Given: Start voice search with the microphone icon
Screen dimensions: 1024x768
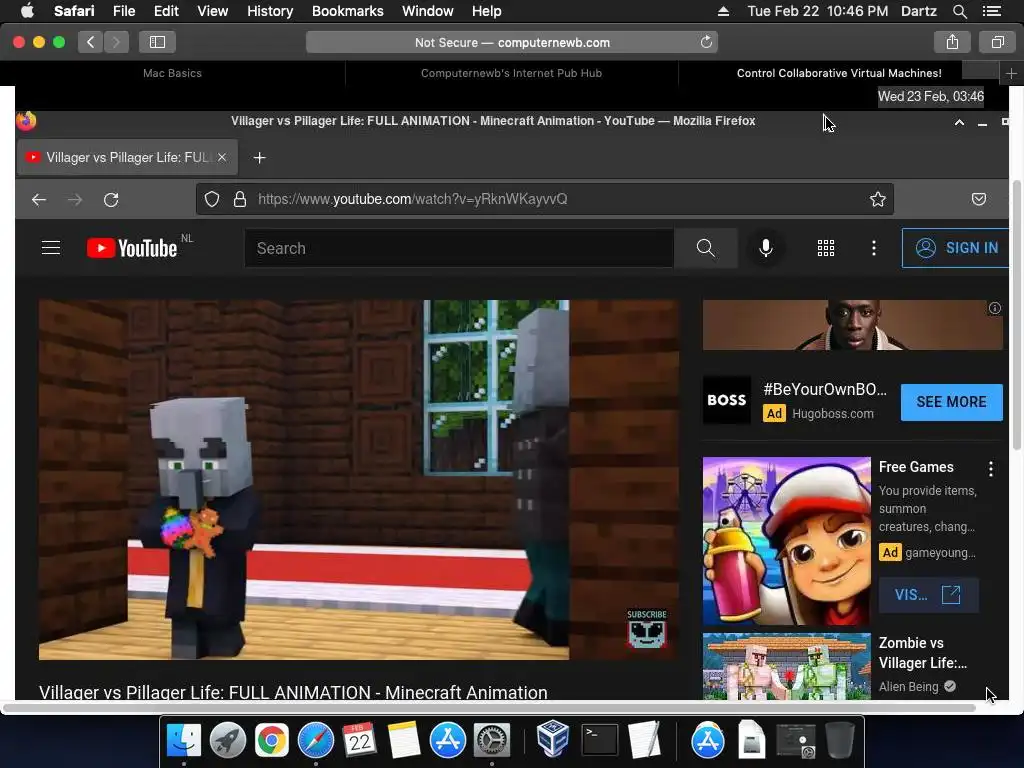Looking at the screenshot, I should tap(765, 248).
